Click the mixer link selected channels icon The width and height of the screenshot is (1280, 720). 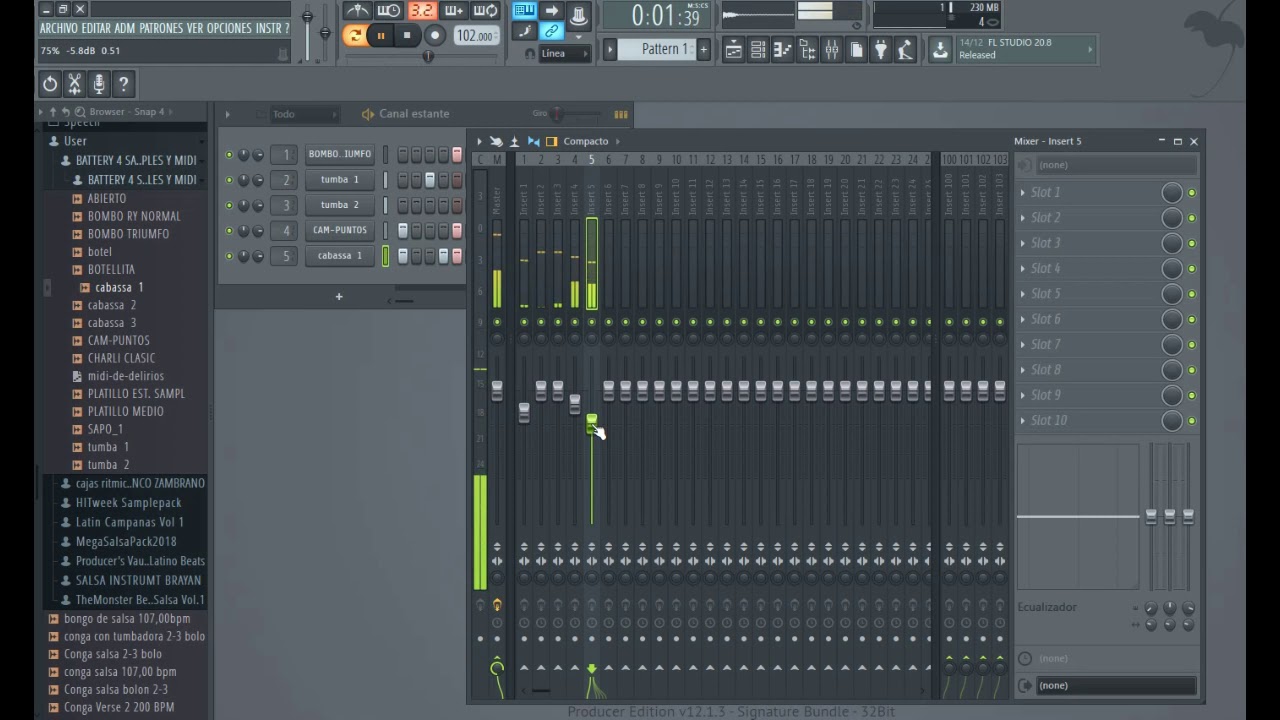tap(533, 141)
